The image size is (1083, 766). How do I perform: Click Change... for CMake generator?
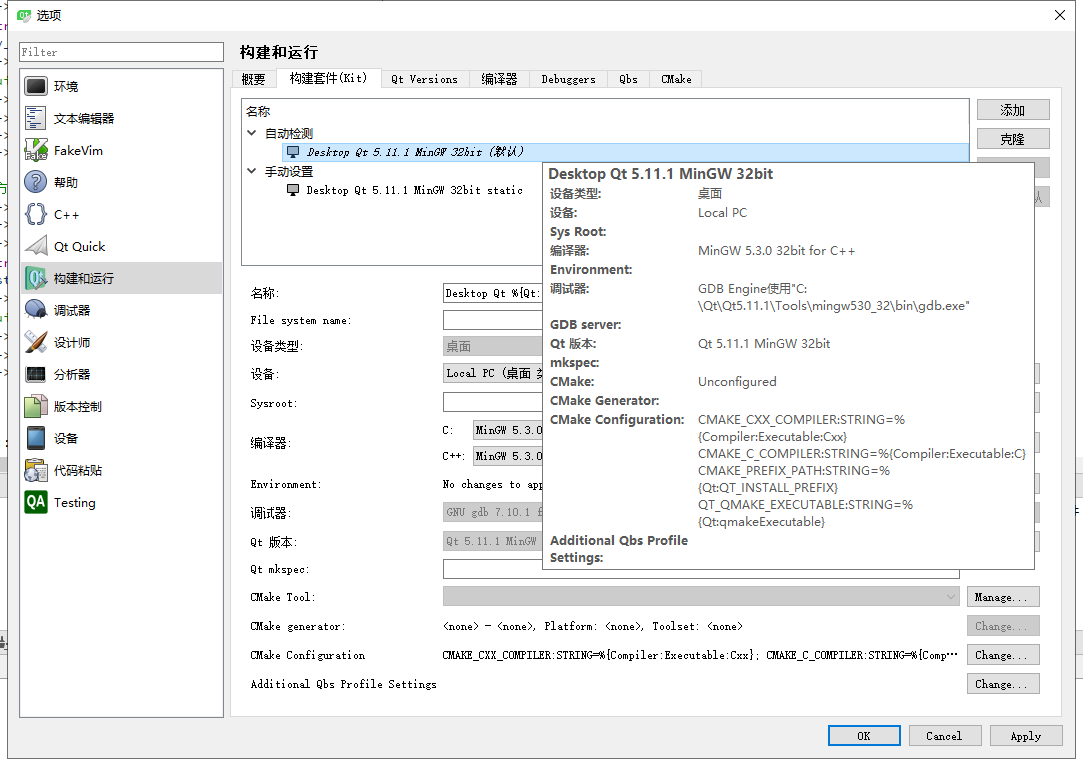(1003, 626)
